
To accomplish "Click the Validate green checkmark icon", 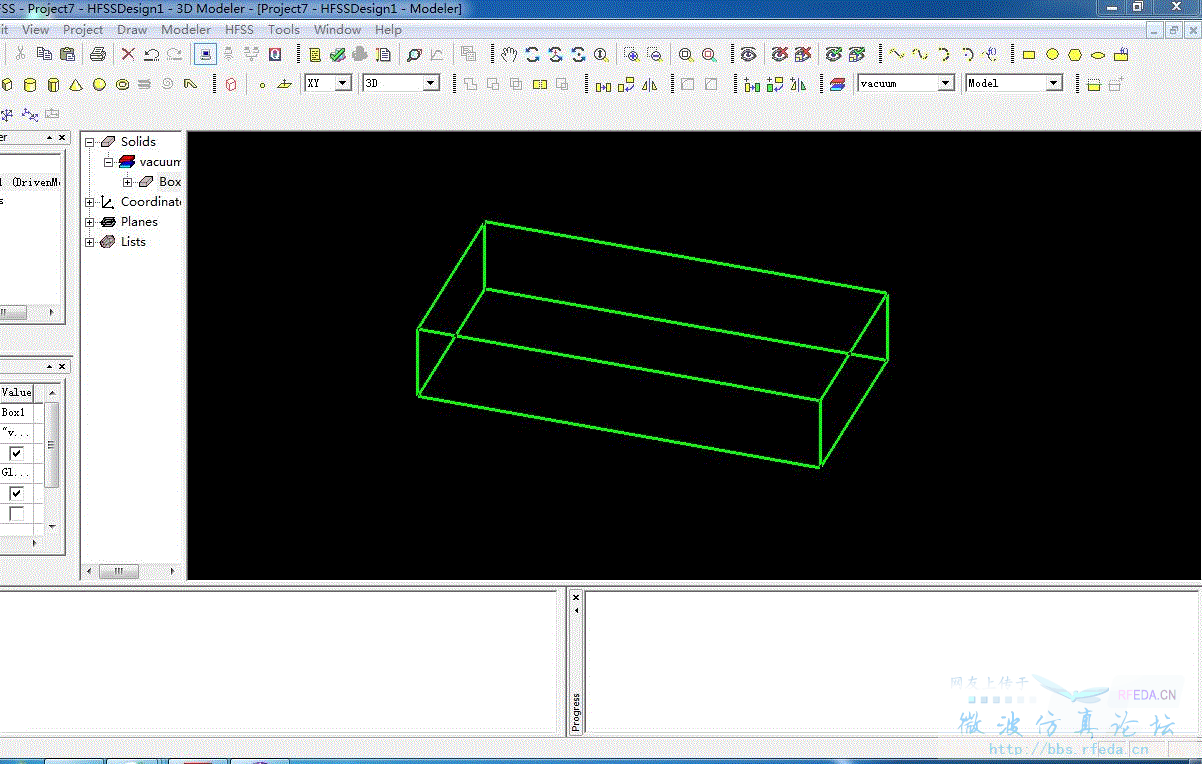I will click(x=337, y=54).
